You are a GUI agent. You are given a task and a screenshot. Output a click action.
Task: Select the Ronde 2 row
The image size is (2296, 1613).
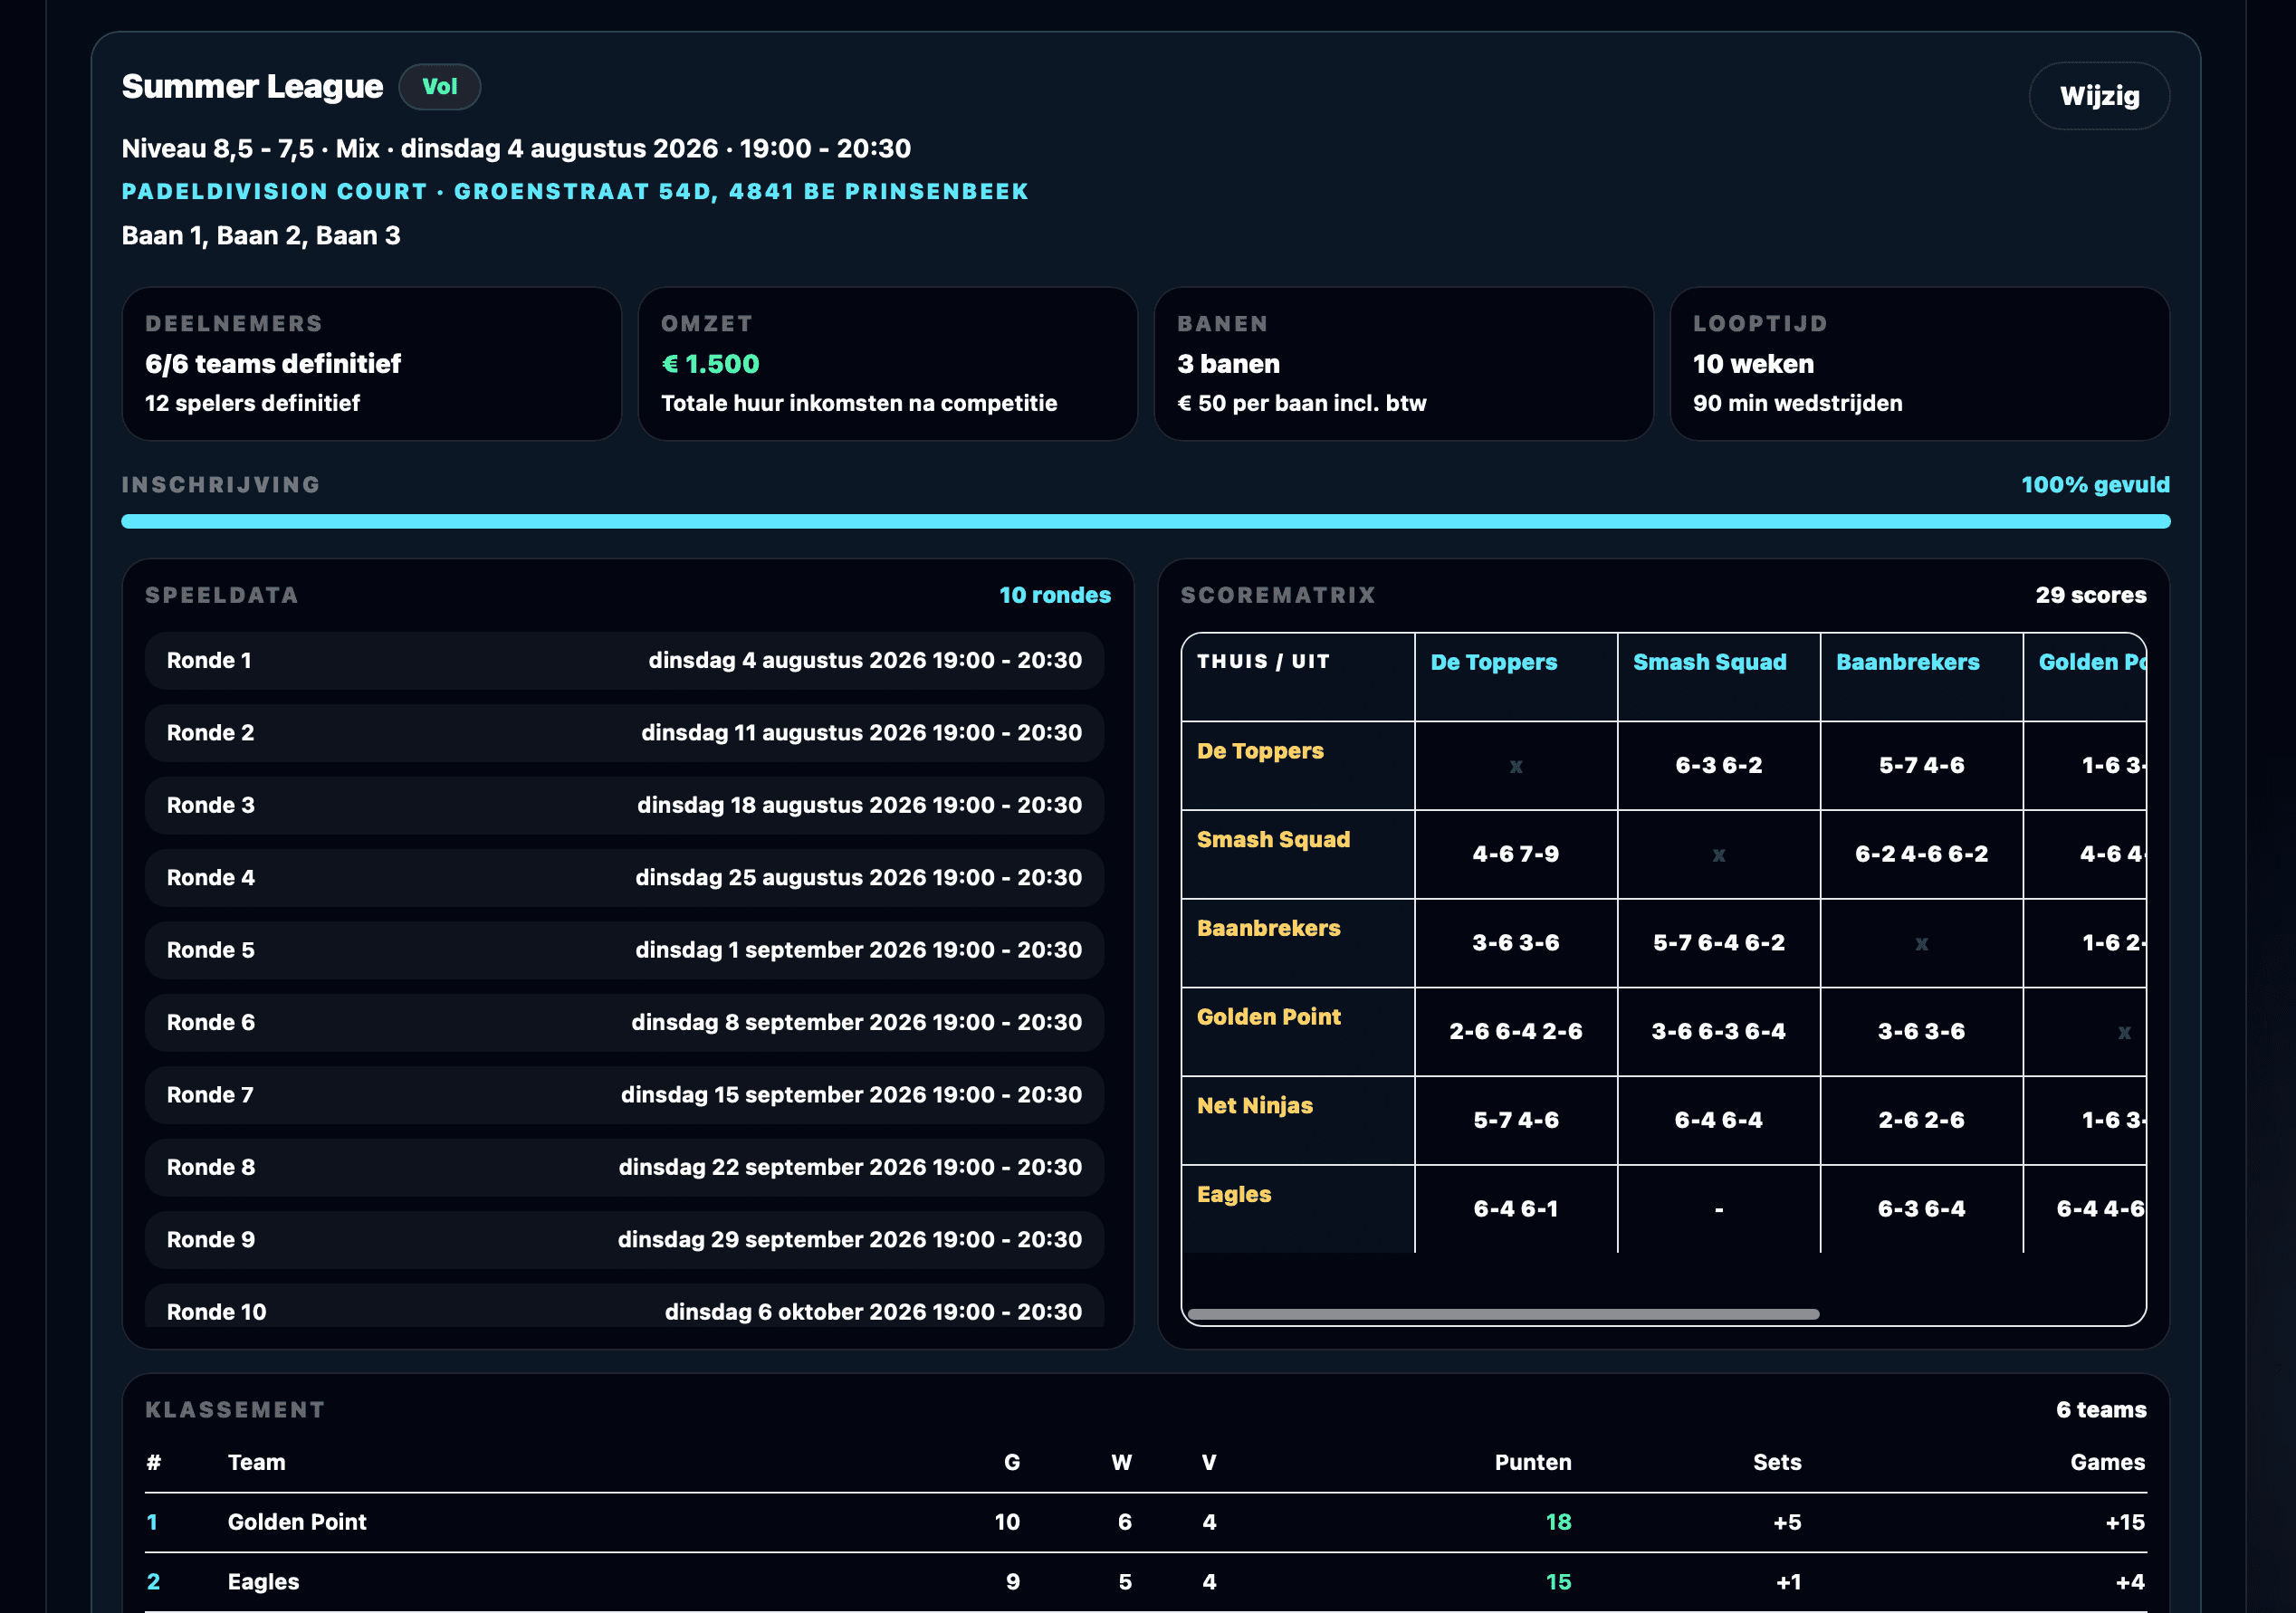pyautogui.click(x=624, y=733)
